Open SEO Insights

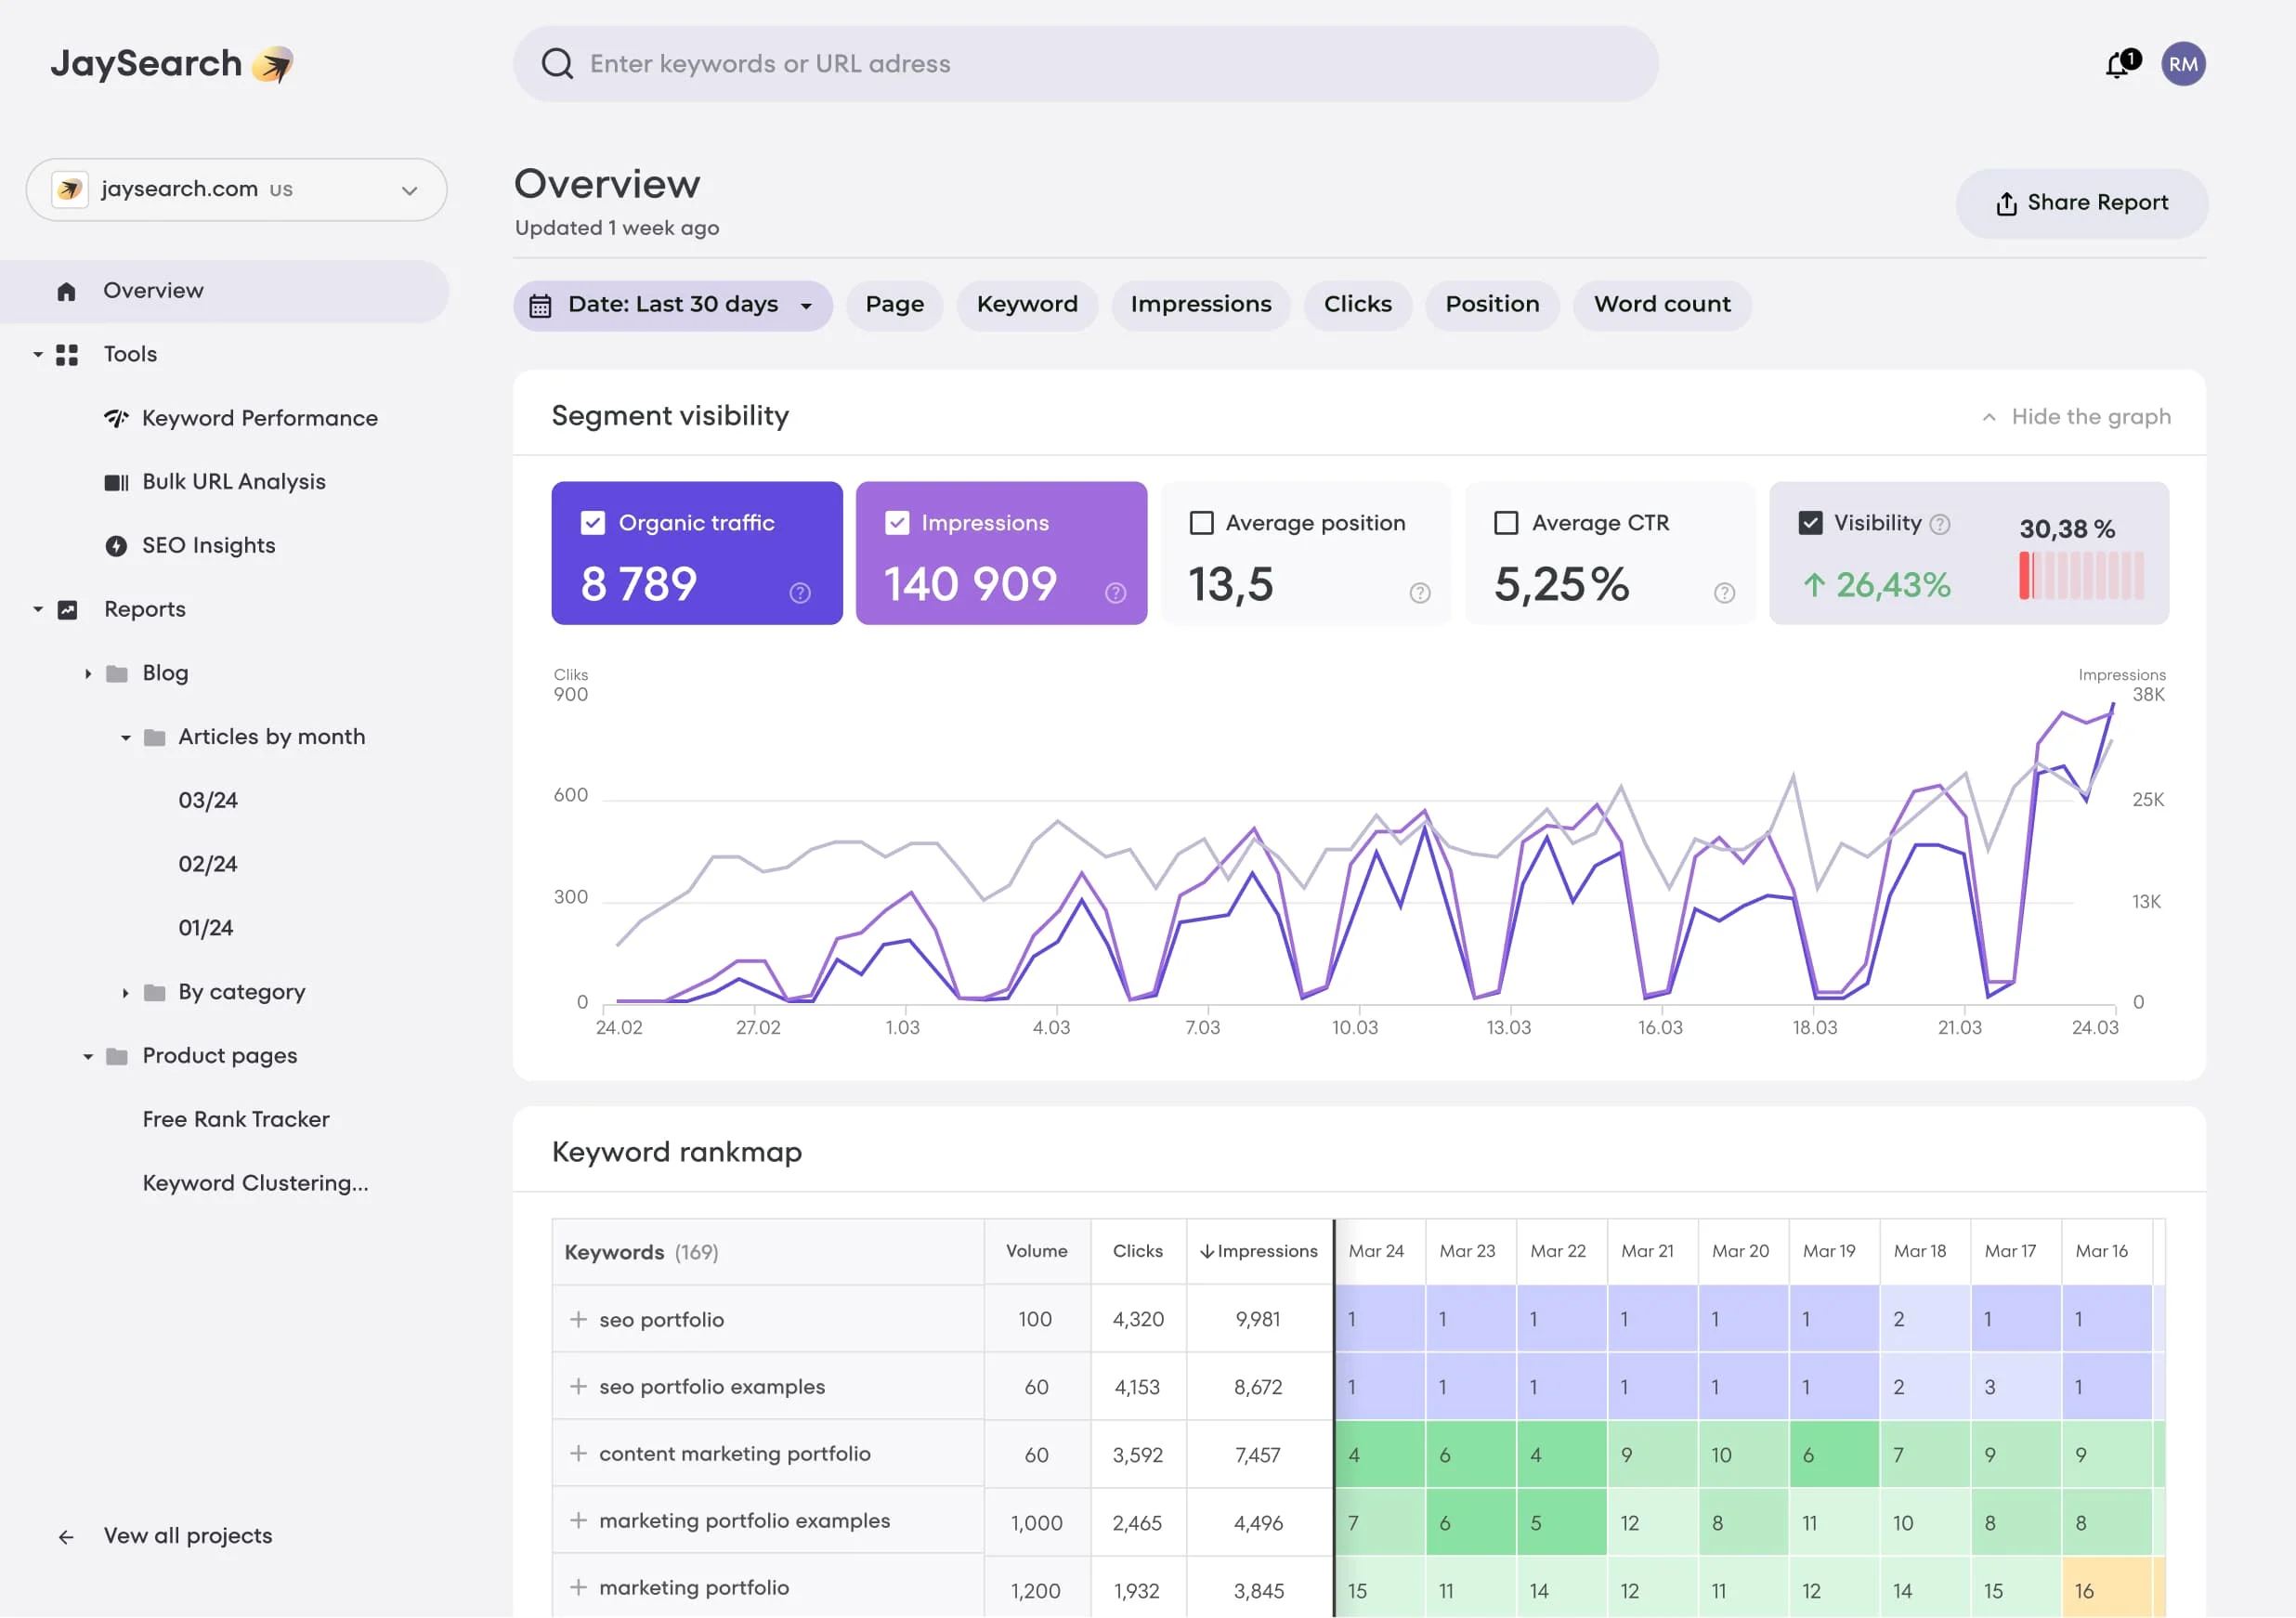coord(208,545)
